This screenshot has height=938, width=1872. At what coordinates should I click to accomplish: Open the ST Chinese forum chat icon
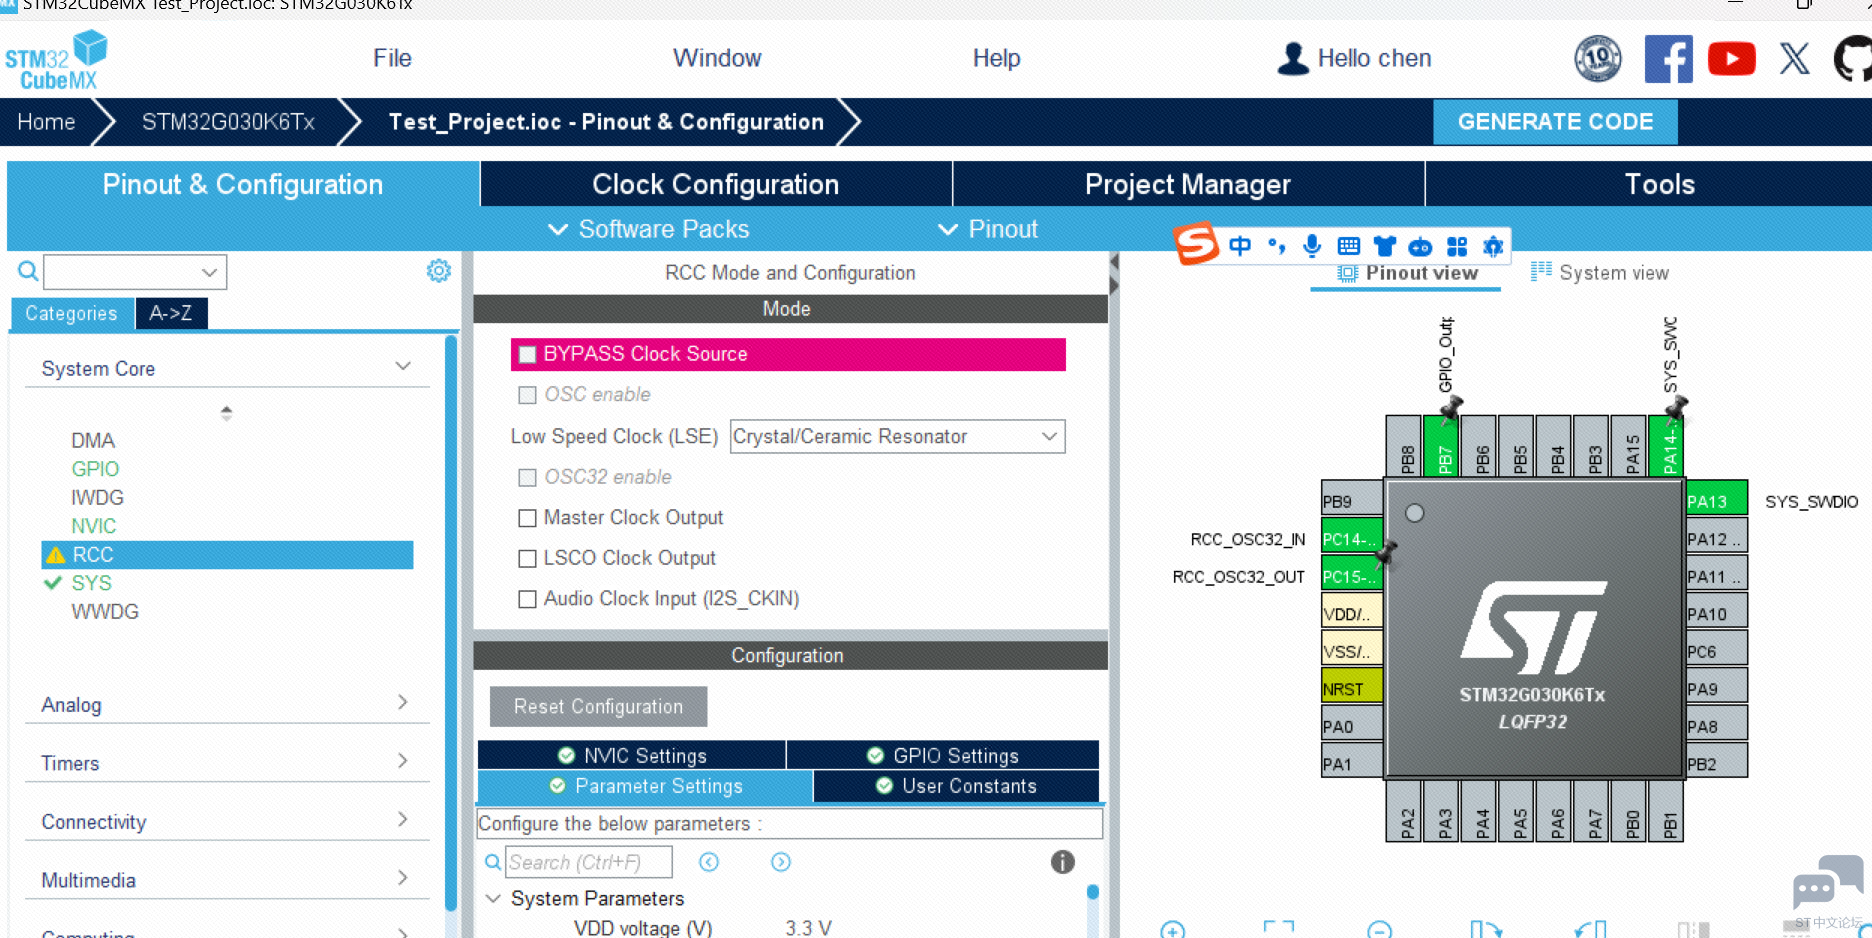point(1828,882)
